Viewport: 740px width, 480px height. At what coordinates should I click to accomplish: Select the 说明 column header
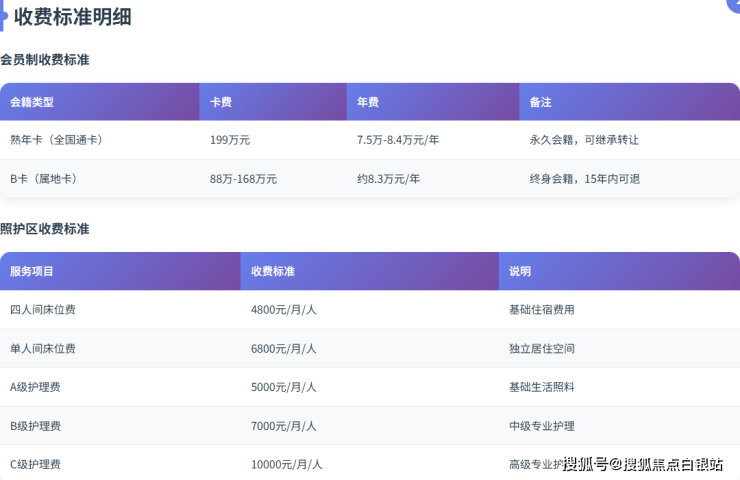520,271
